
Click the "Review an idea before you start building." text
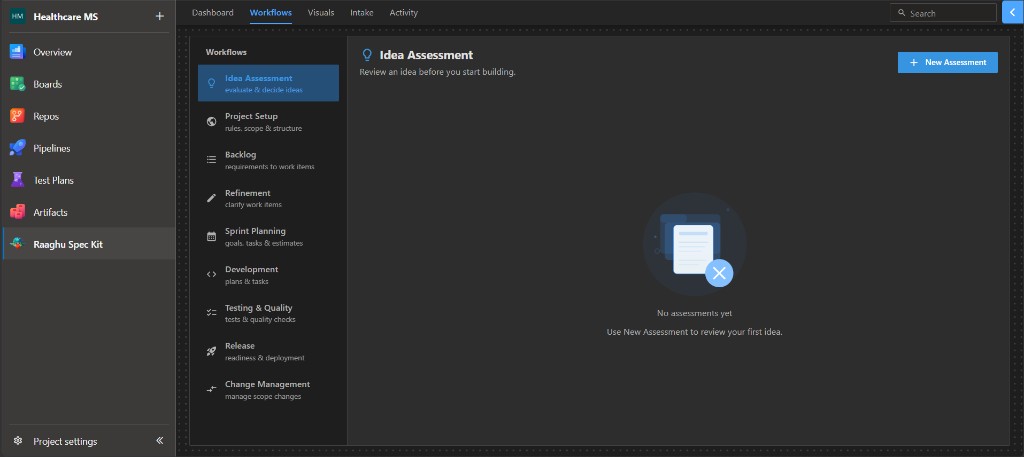[438, 72]
